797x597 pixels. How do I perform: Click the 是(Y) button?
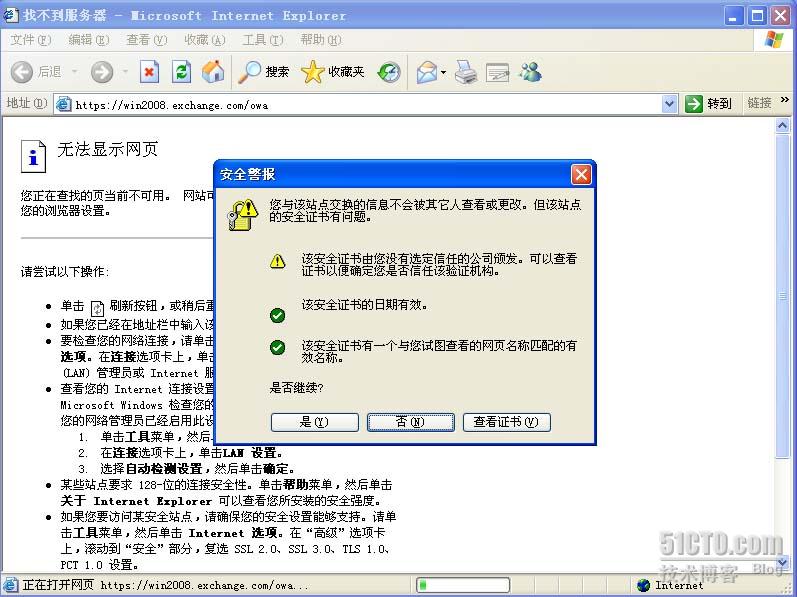point(315,422)
